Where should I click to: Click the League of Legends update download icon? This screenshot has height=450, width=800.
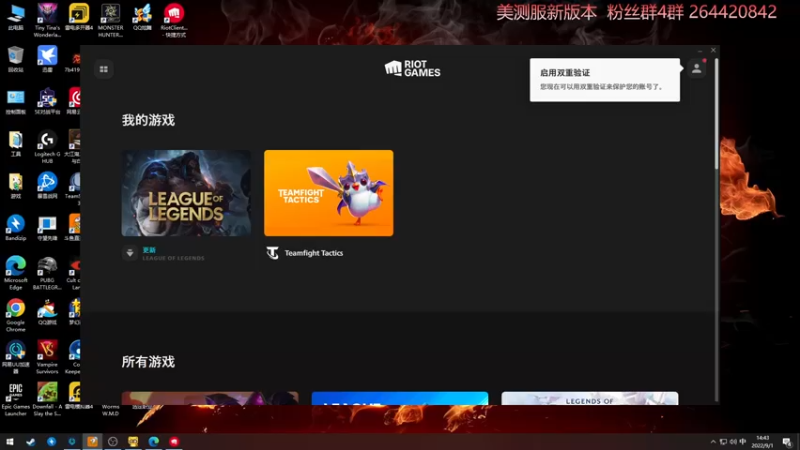click(130, 253)
